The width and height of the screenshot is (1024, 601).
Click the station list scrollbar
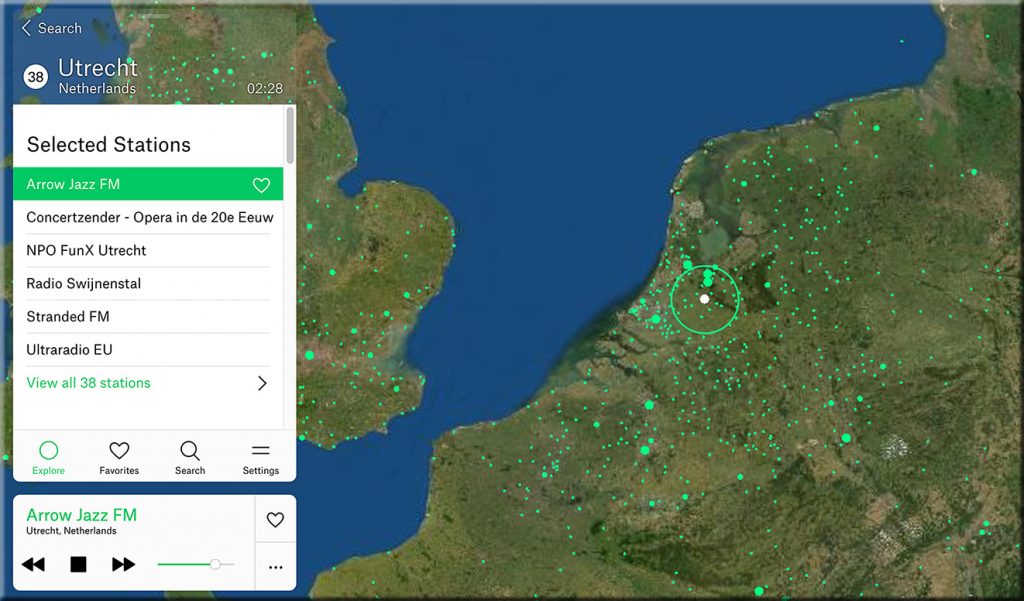click(x=289, y=135)
